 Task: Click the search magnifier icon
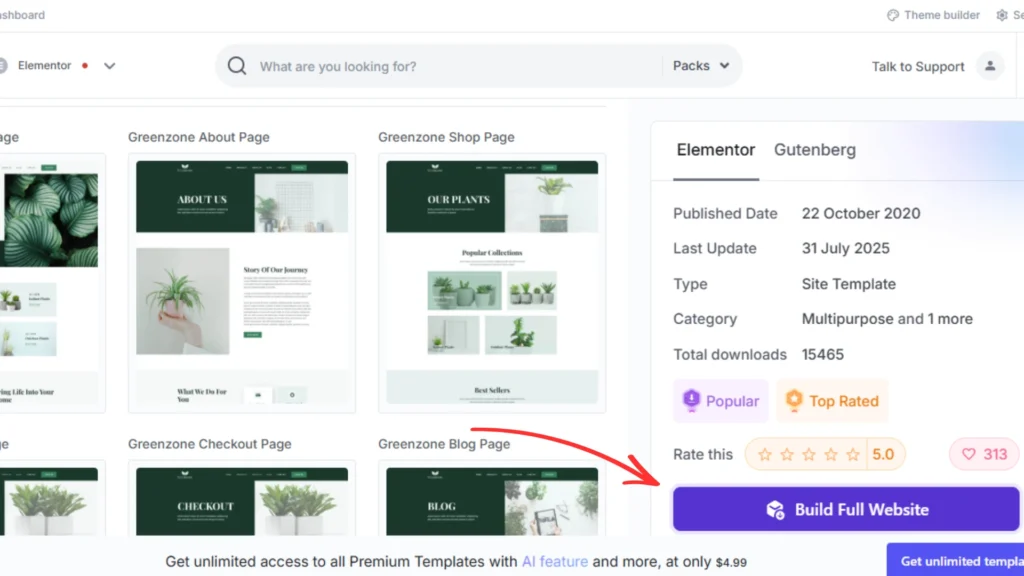point(237,66)
